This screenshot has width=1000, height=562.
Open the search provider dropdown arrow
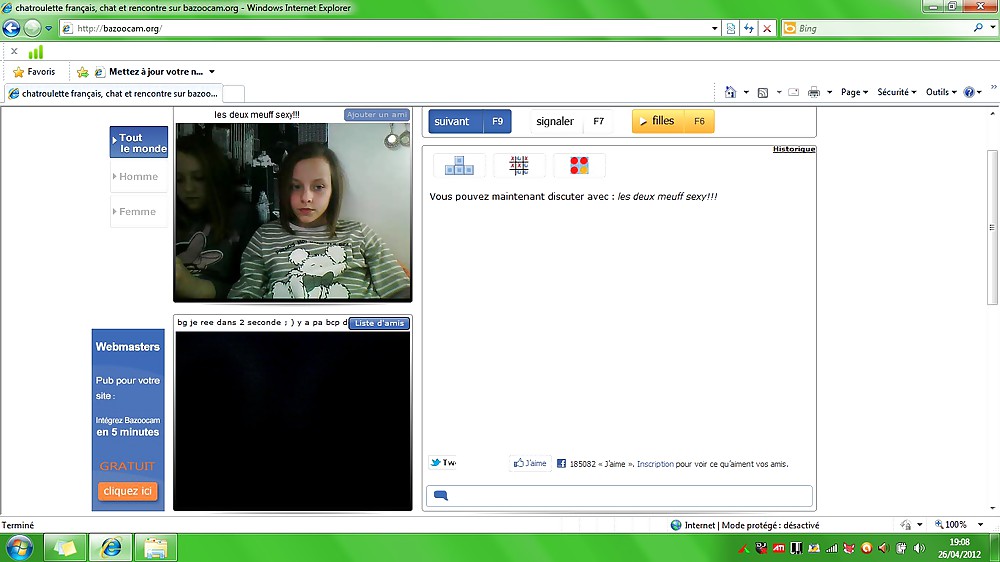tap(992, 28)
